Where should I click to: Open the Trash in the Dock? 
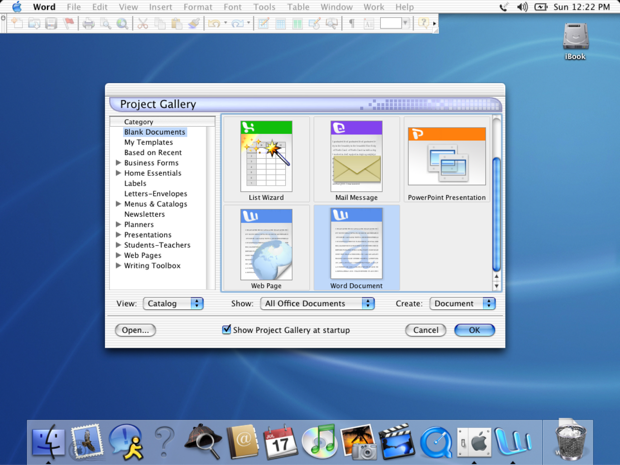click(570, 440)
